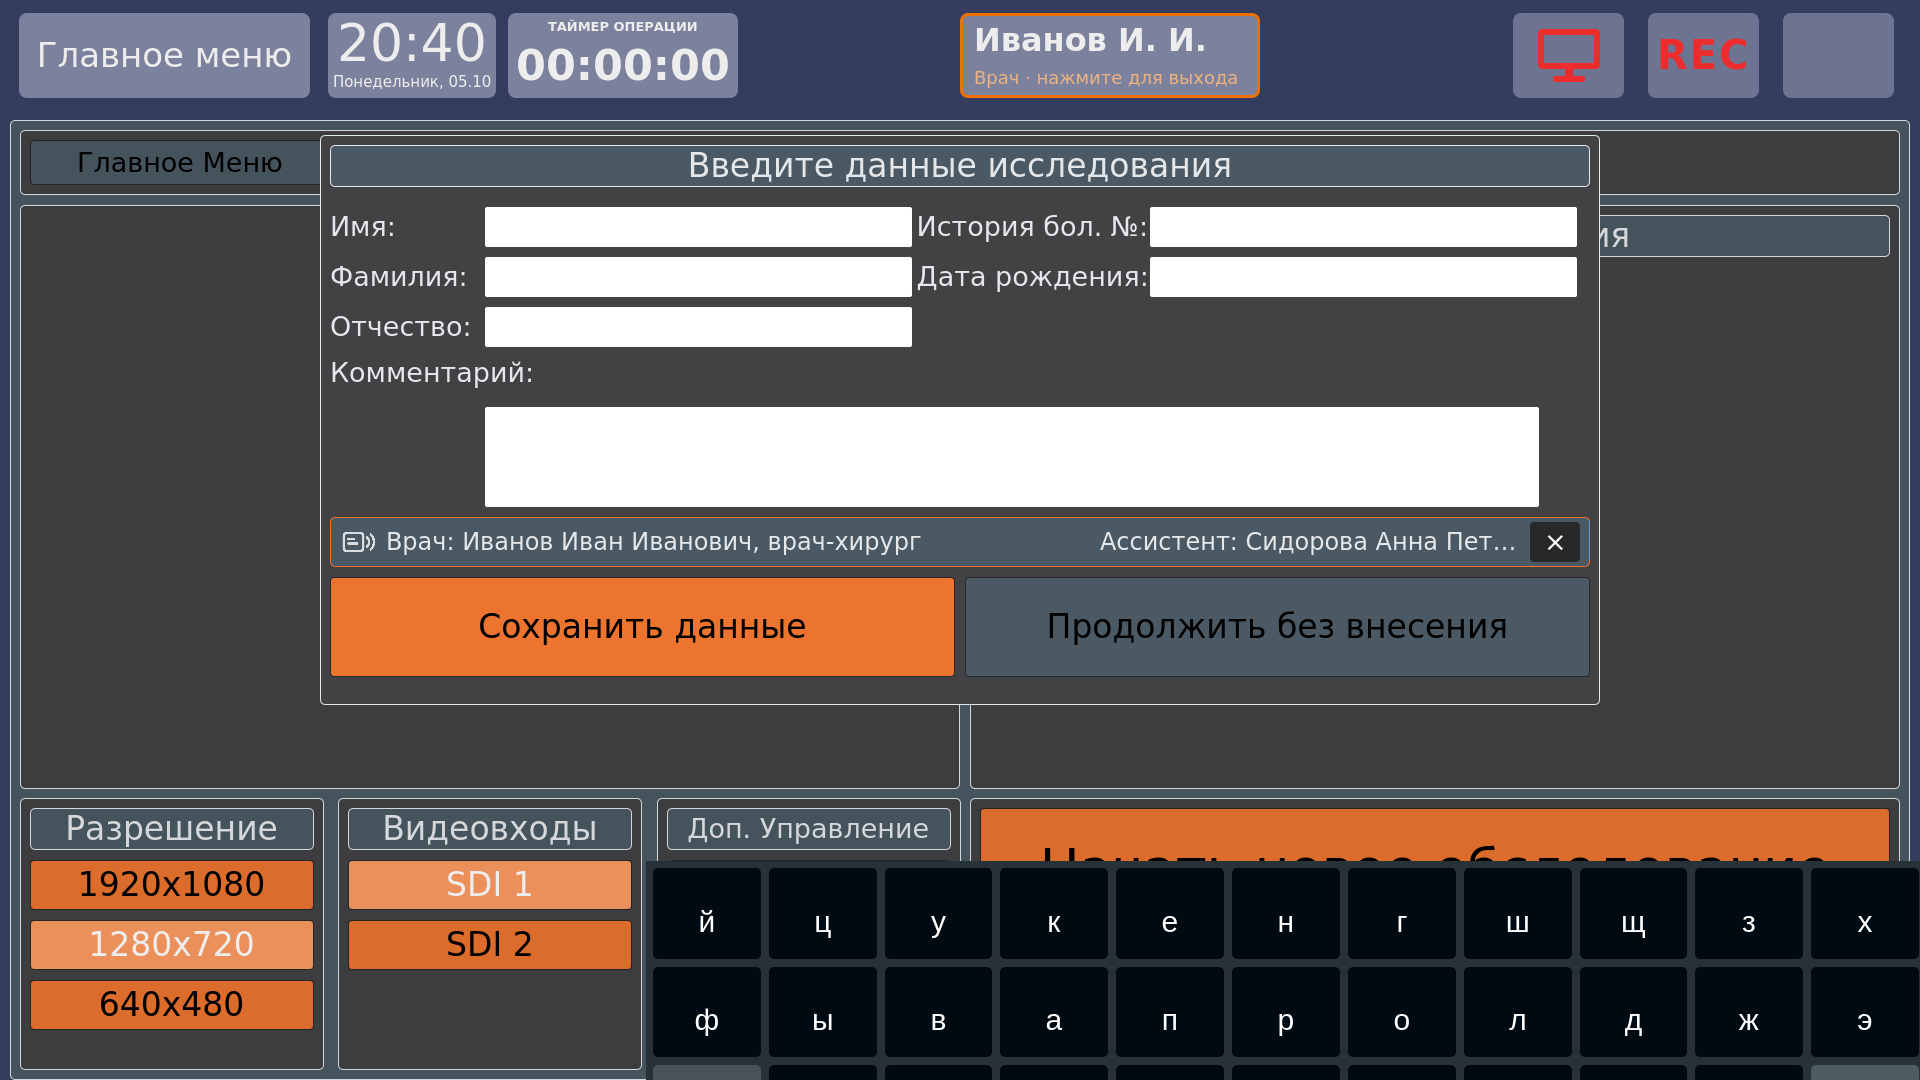Viewport: 1920px width, 1080px height.
Task: Click Продолжить без внесения button
Action: 1277,627
